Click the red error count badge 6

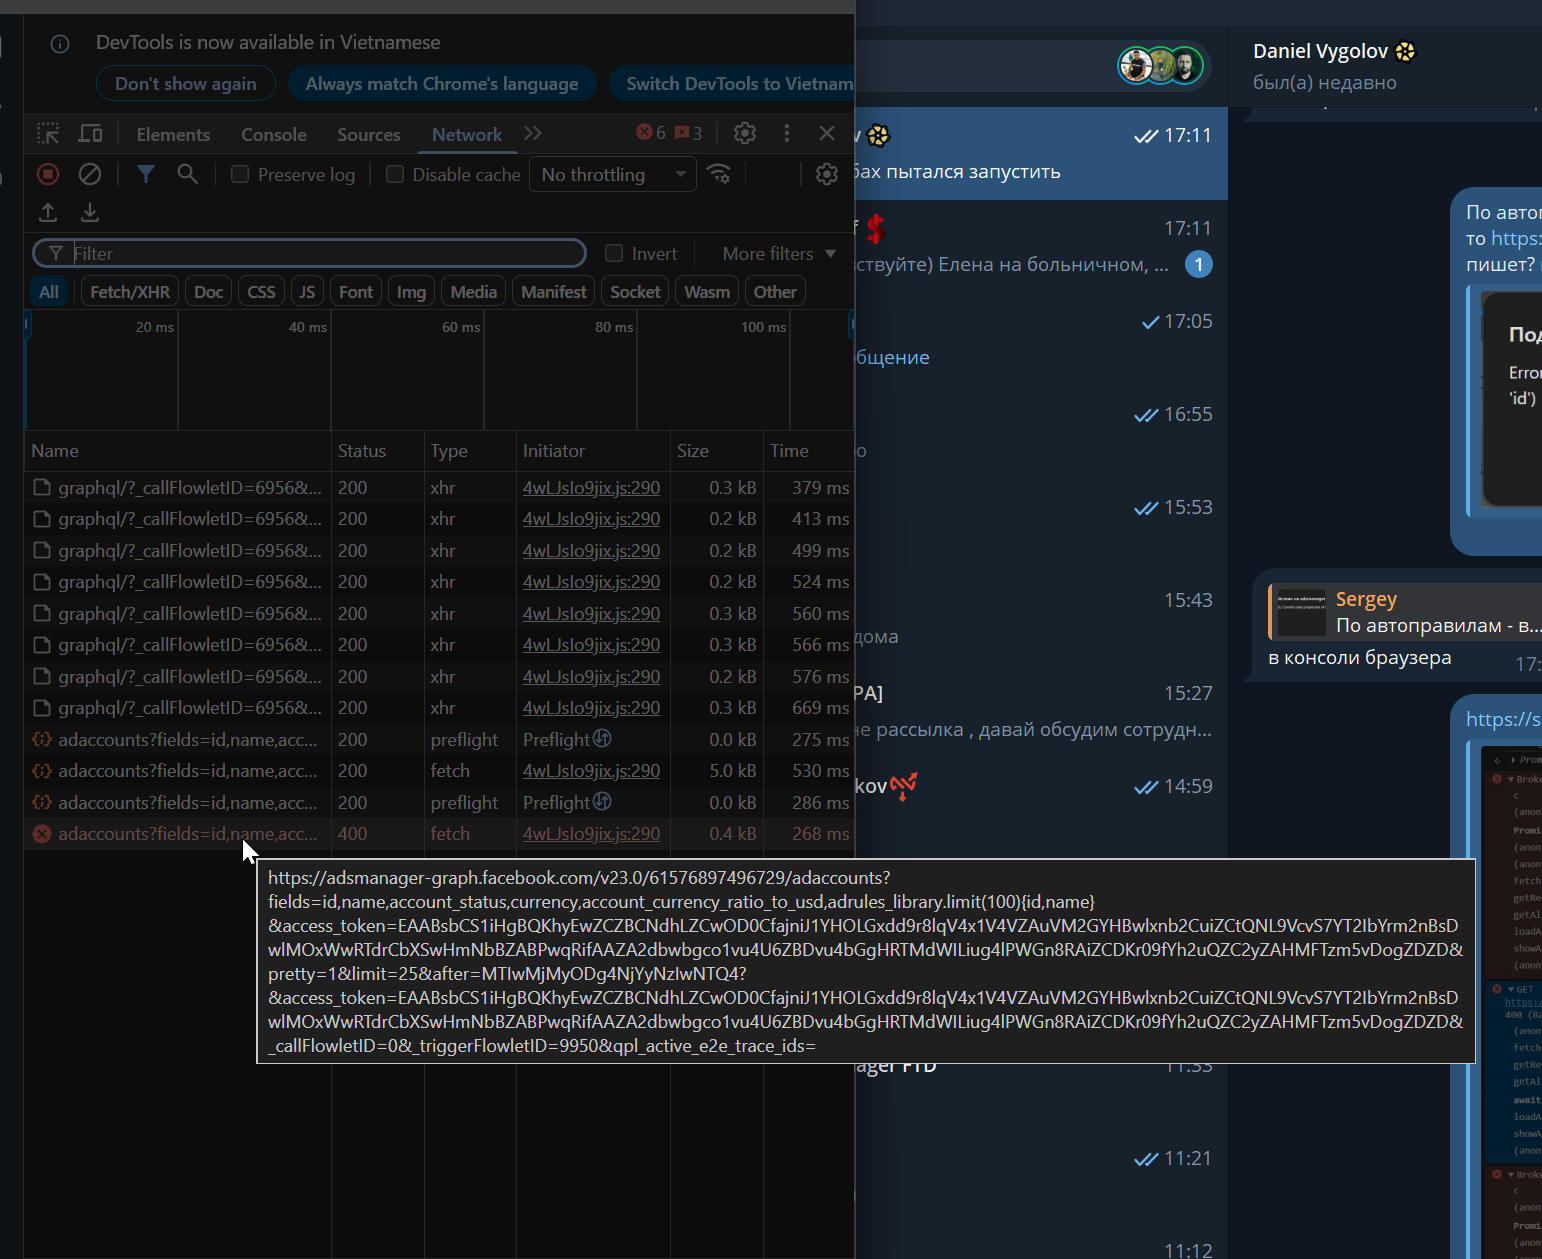coord(651,133)
